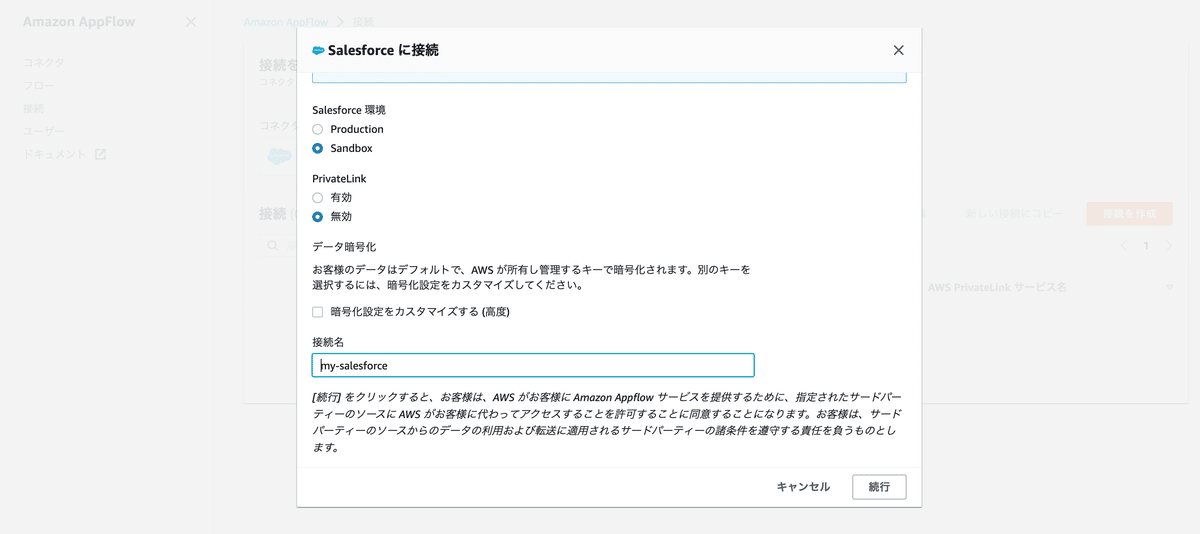Cancel with the キャンセル button
The image size is (1200, 534).
(x=803, y=487)
